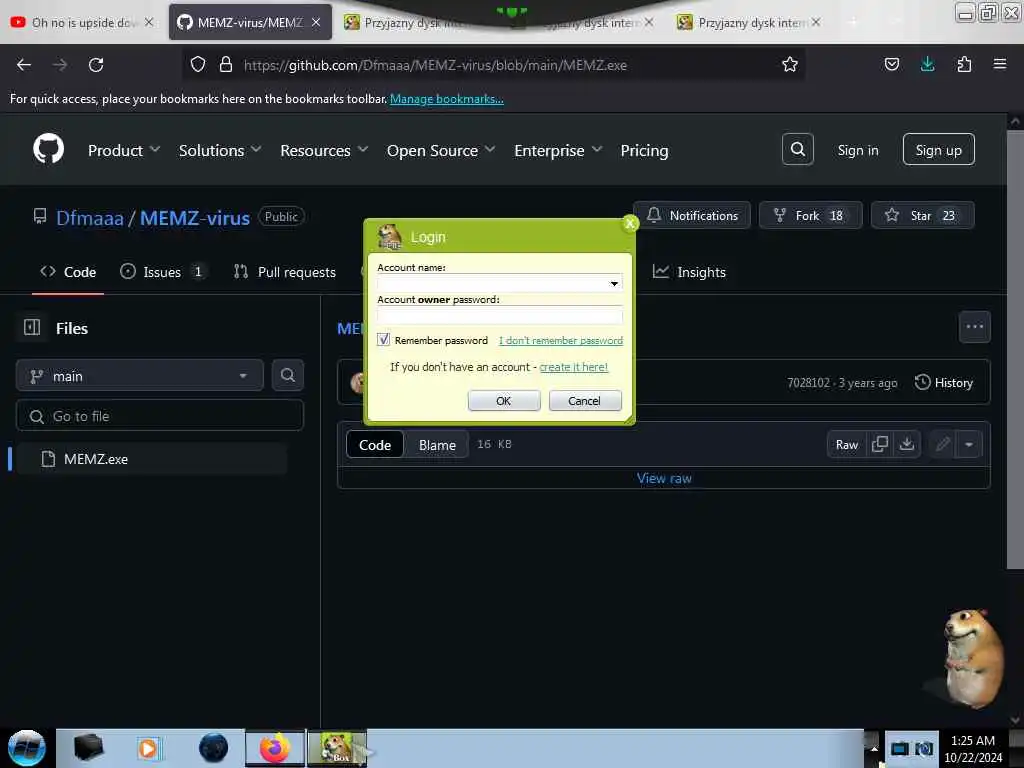The image size is (1024, 768).
Task: Expand the Solutions menu
Action: pyautogui.click(x=220, y=150)
